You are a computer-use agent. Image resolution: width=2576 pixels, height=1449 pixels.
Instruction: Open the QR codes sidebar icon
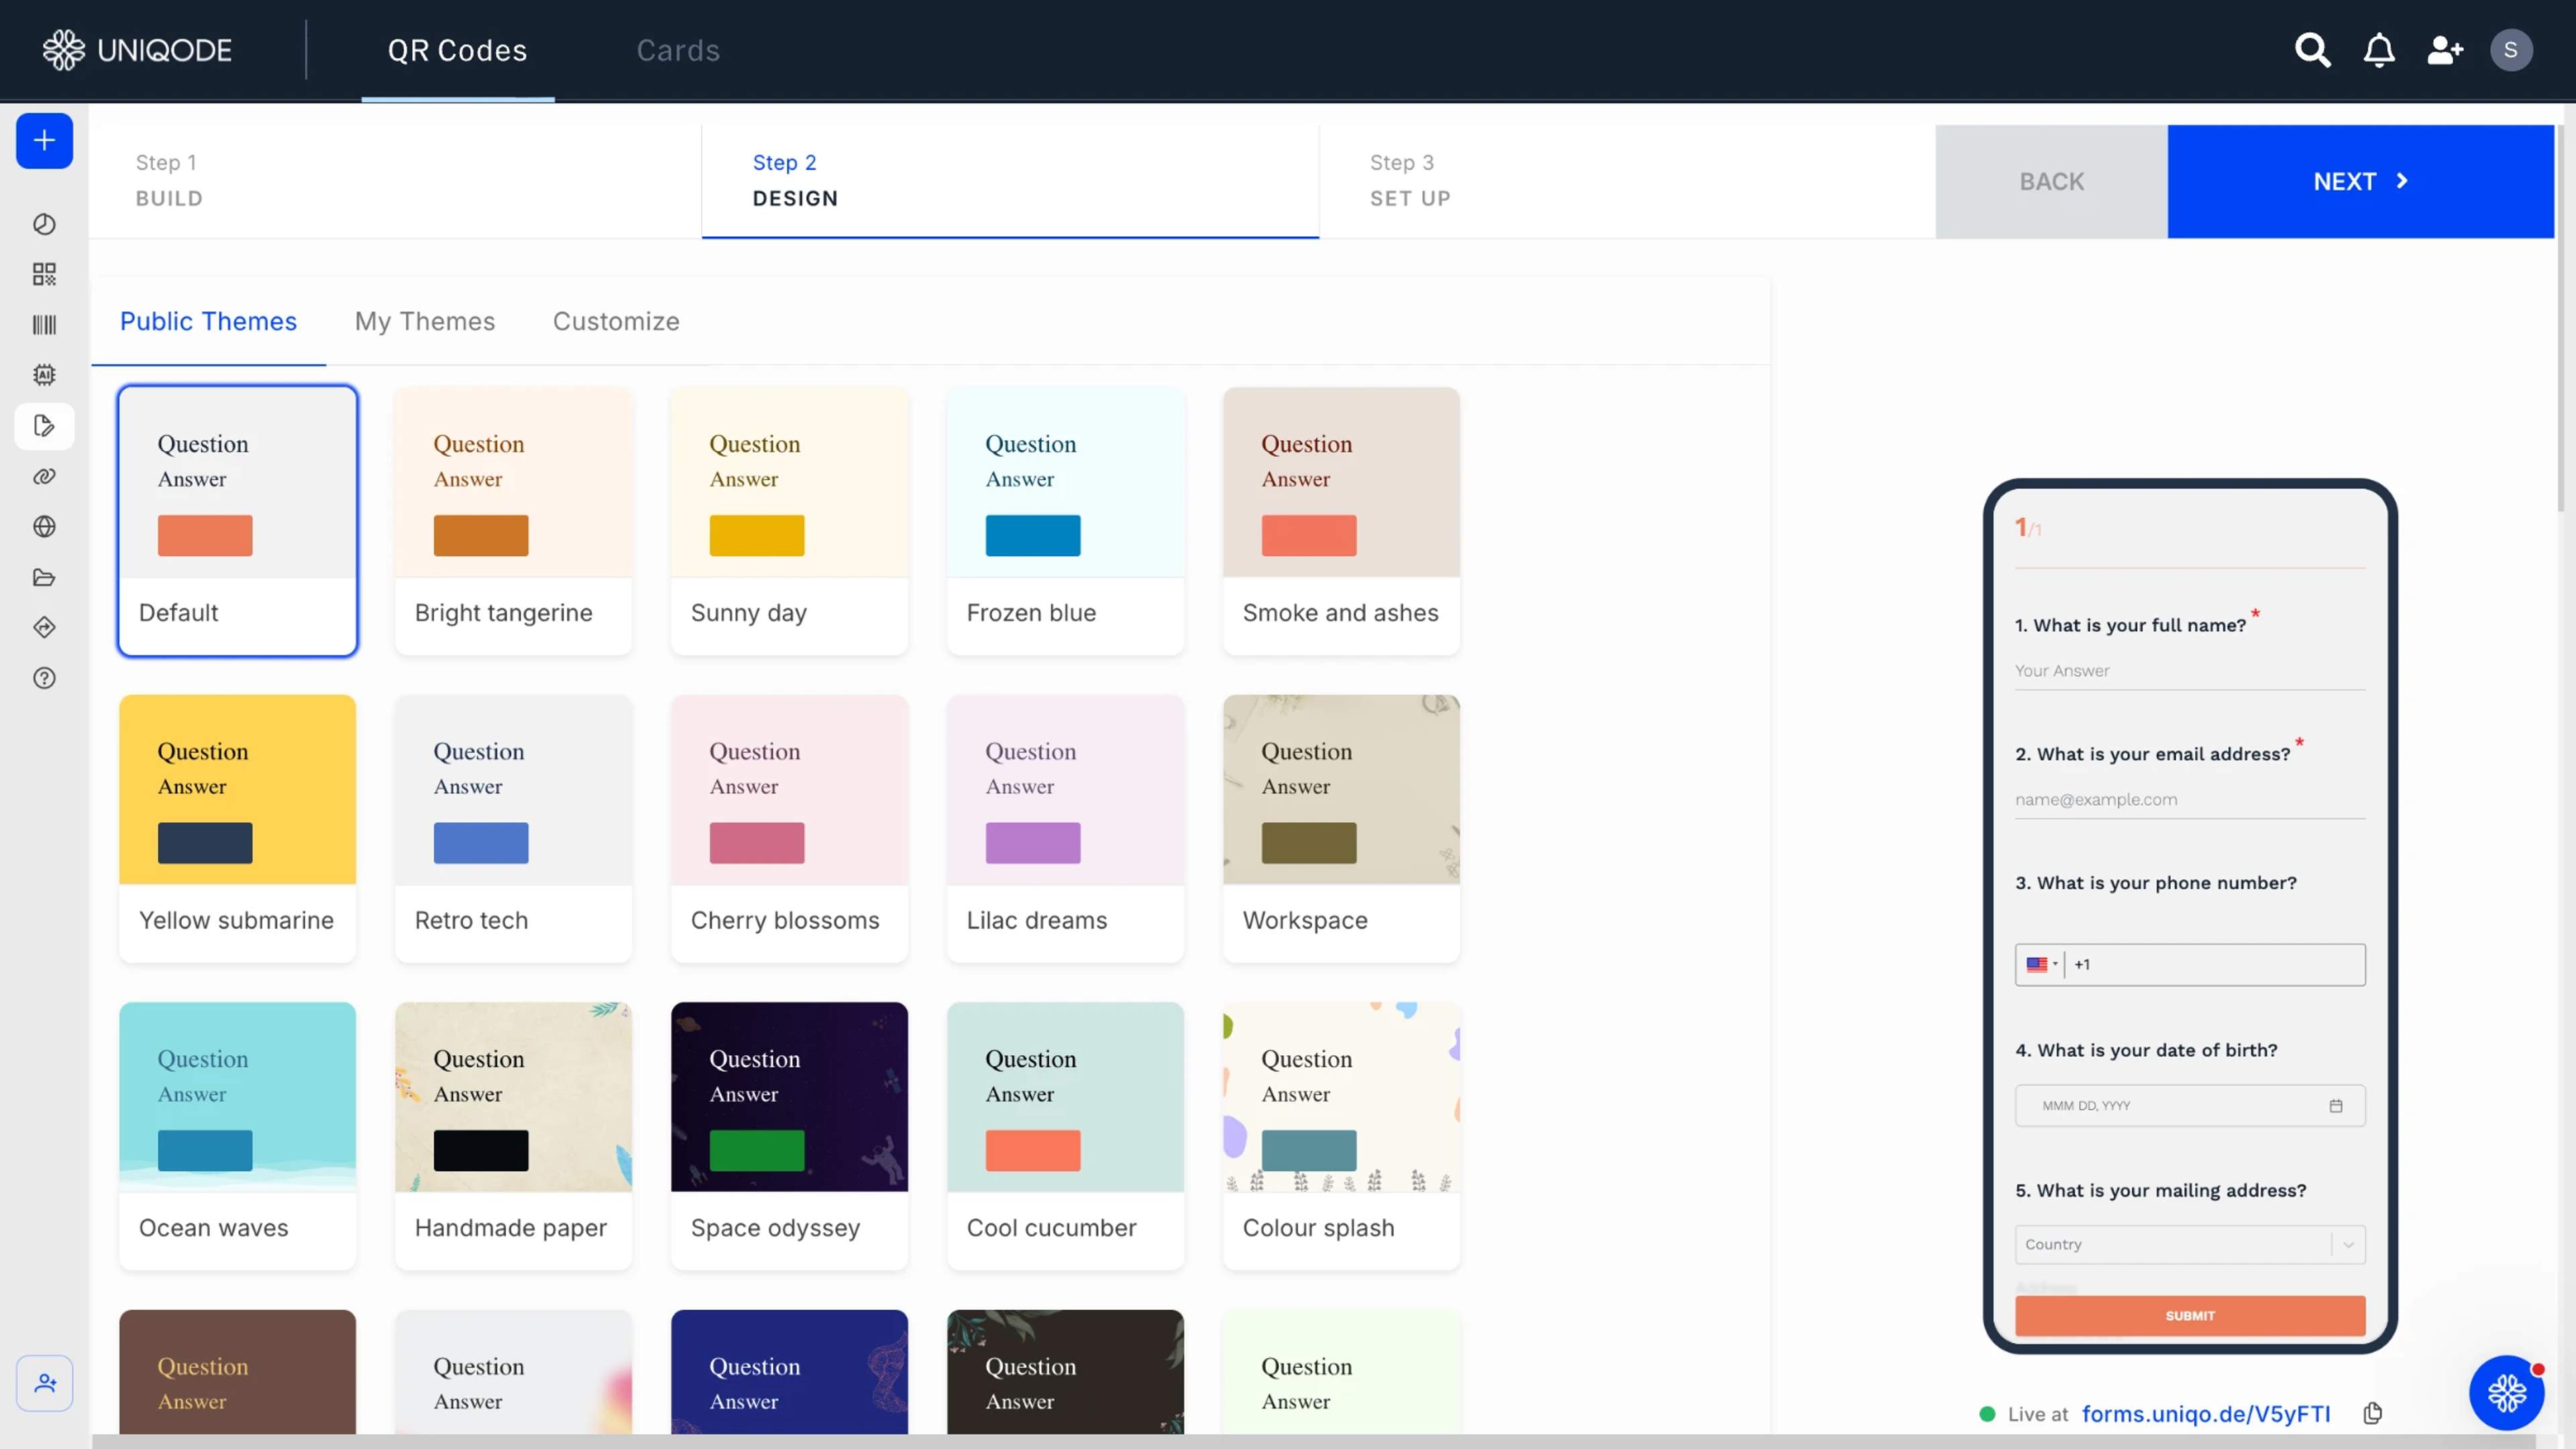(x=44, y=274)
